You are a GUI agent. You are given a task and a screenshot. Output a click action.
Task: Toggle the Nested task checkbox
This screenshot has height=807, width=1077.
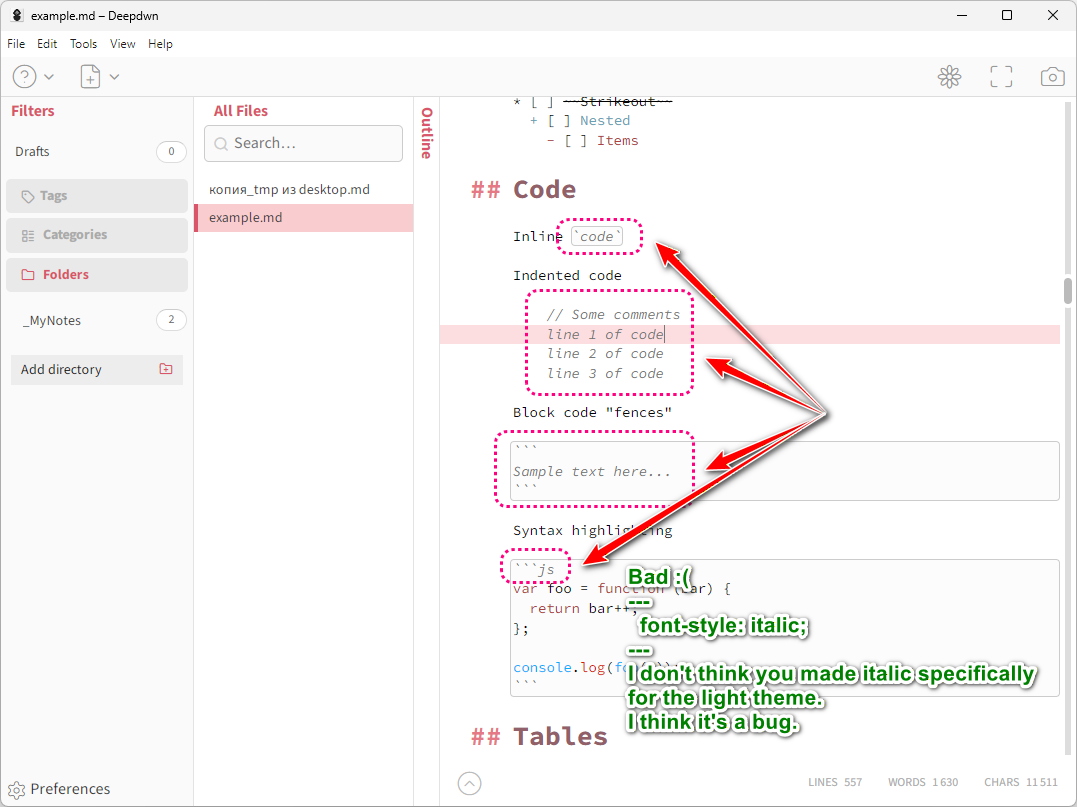pyautogui.click(x=559, y=121)
